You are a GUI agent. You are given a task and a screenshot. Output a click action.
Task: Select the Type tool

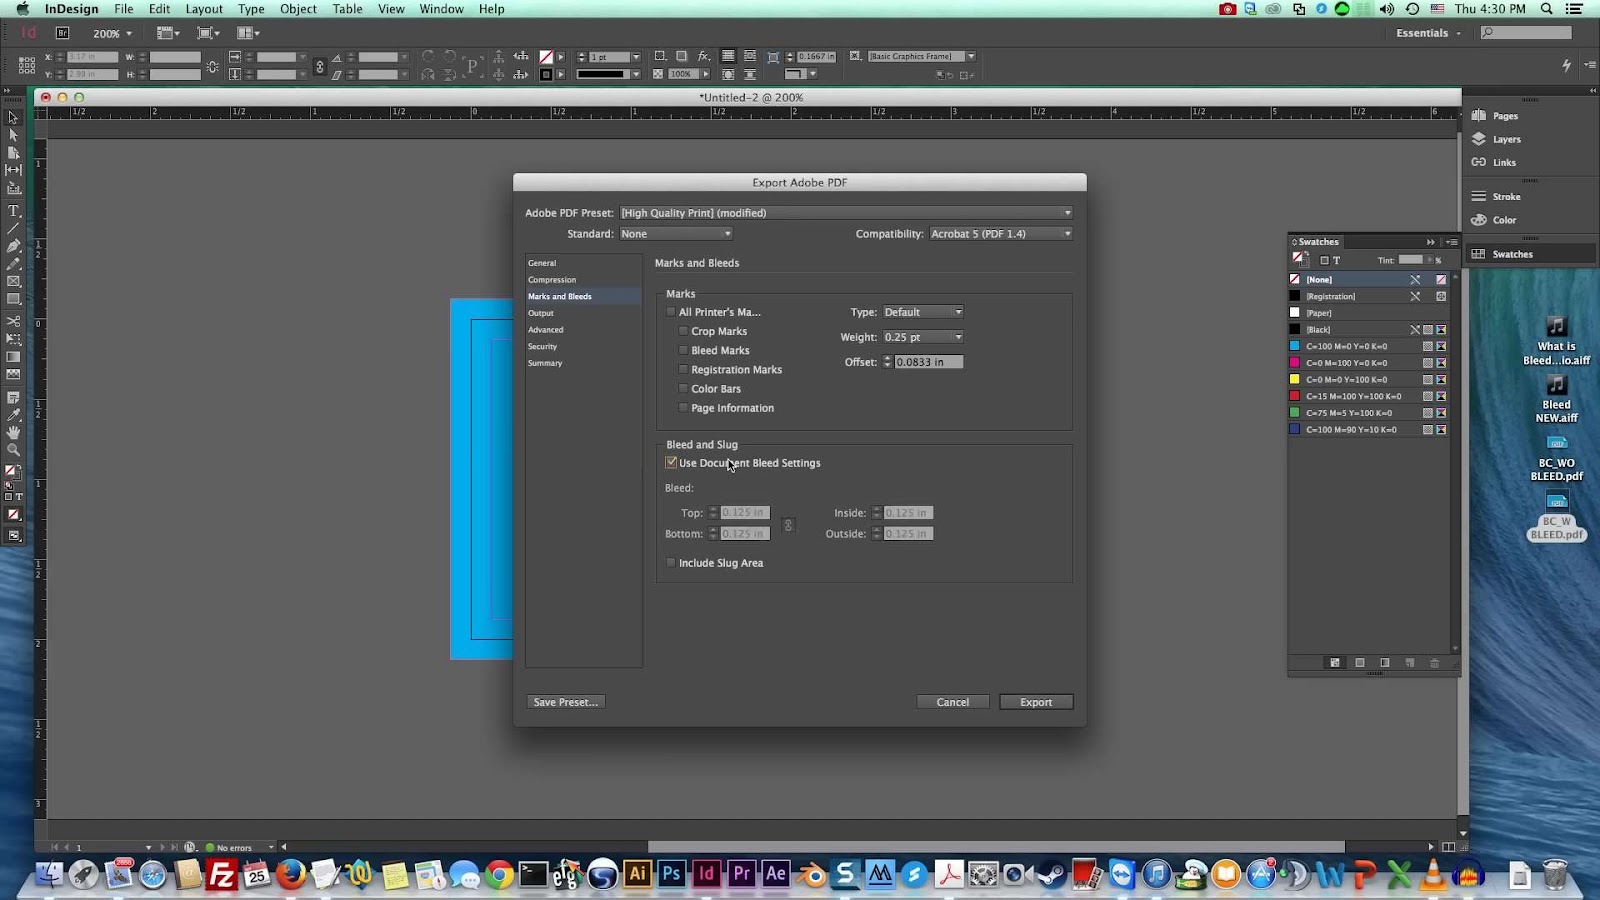[x=13, y=211]
